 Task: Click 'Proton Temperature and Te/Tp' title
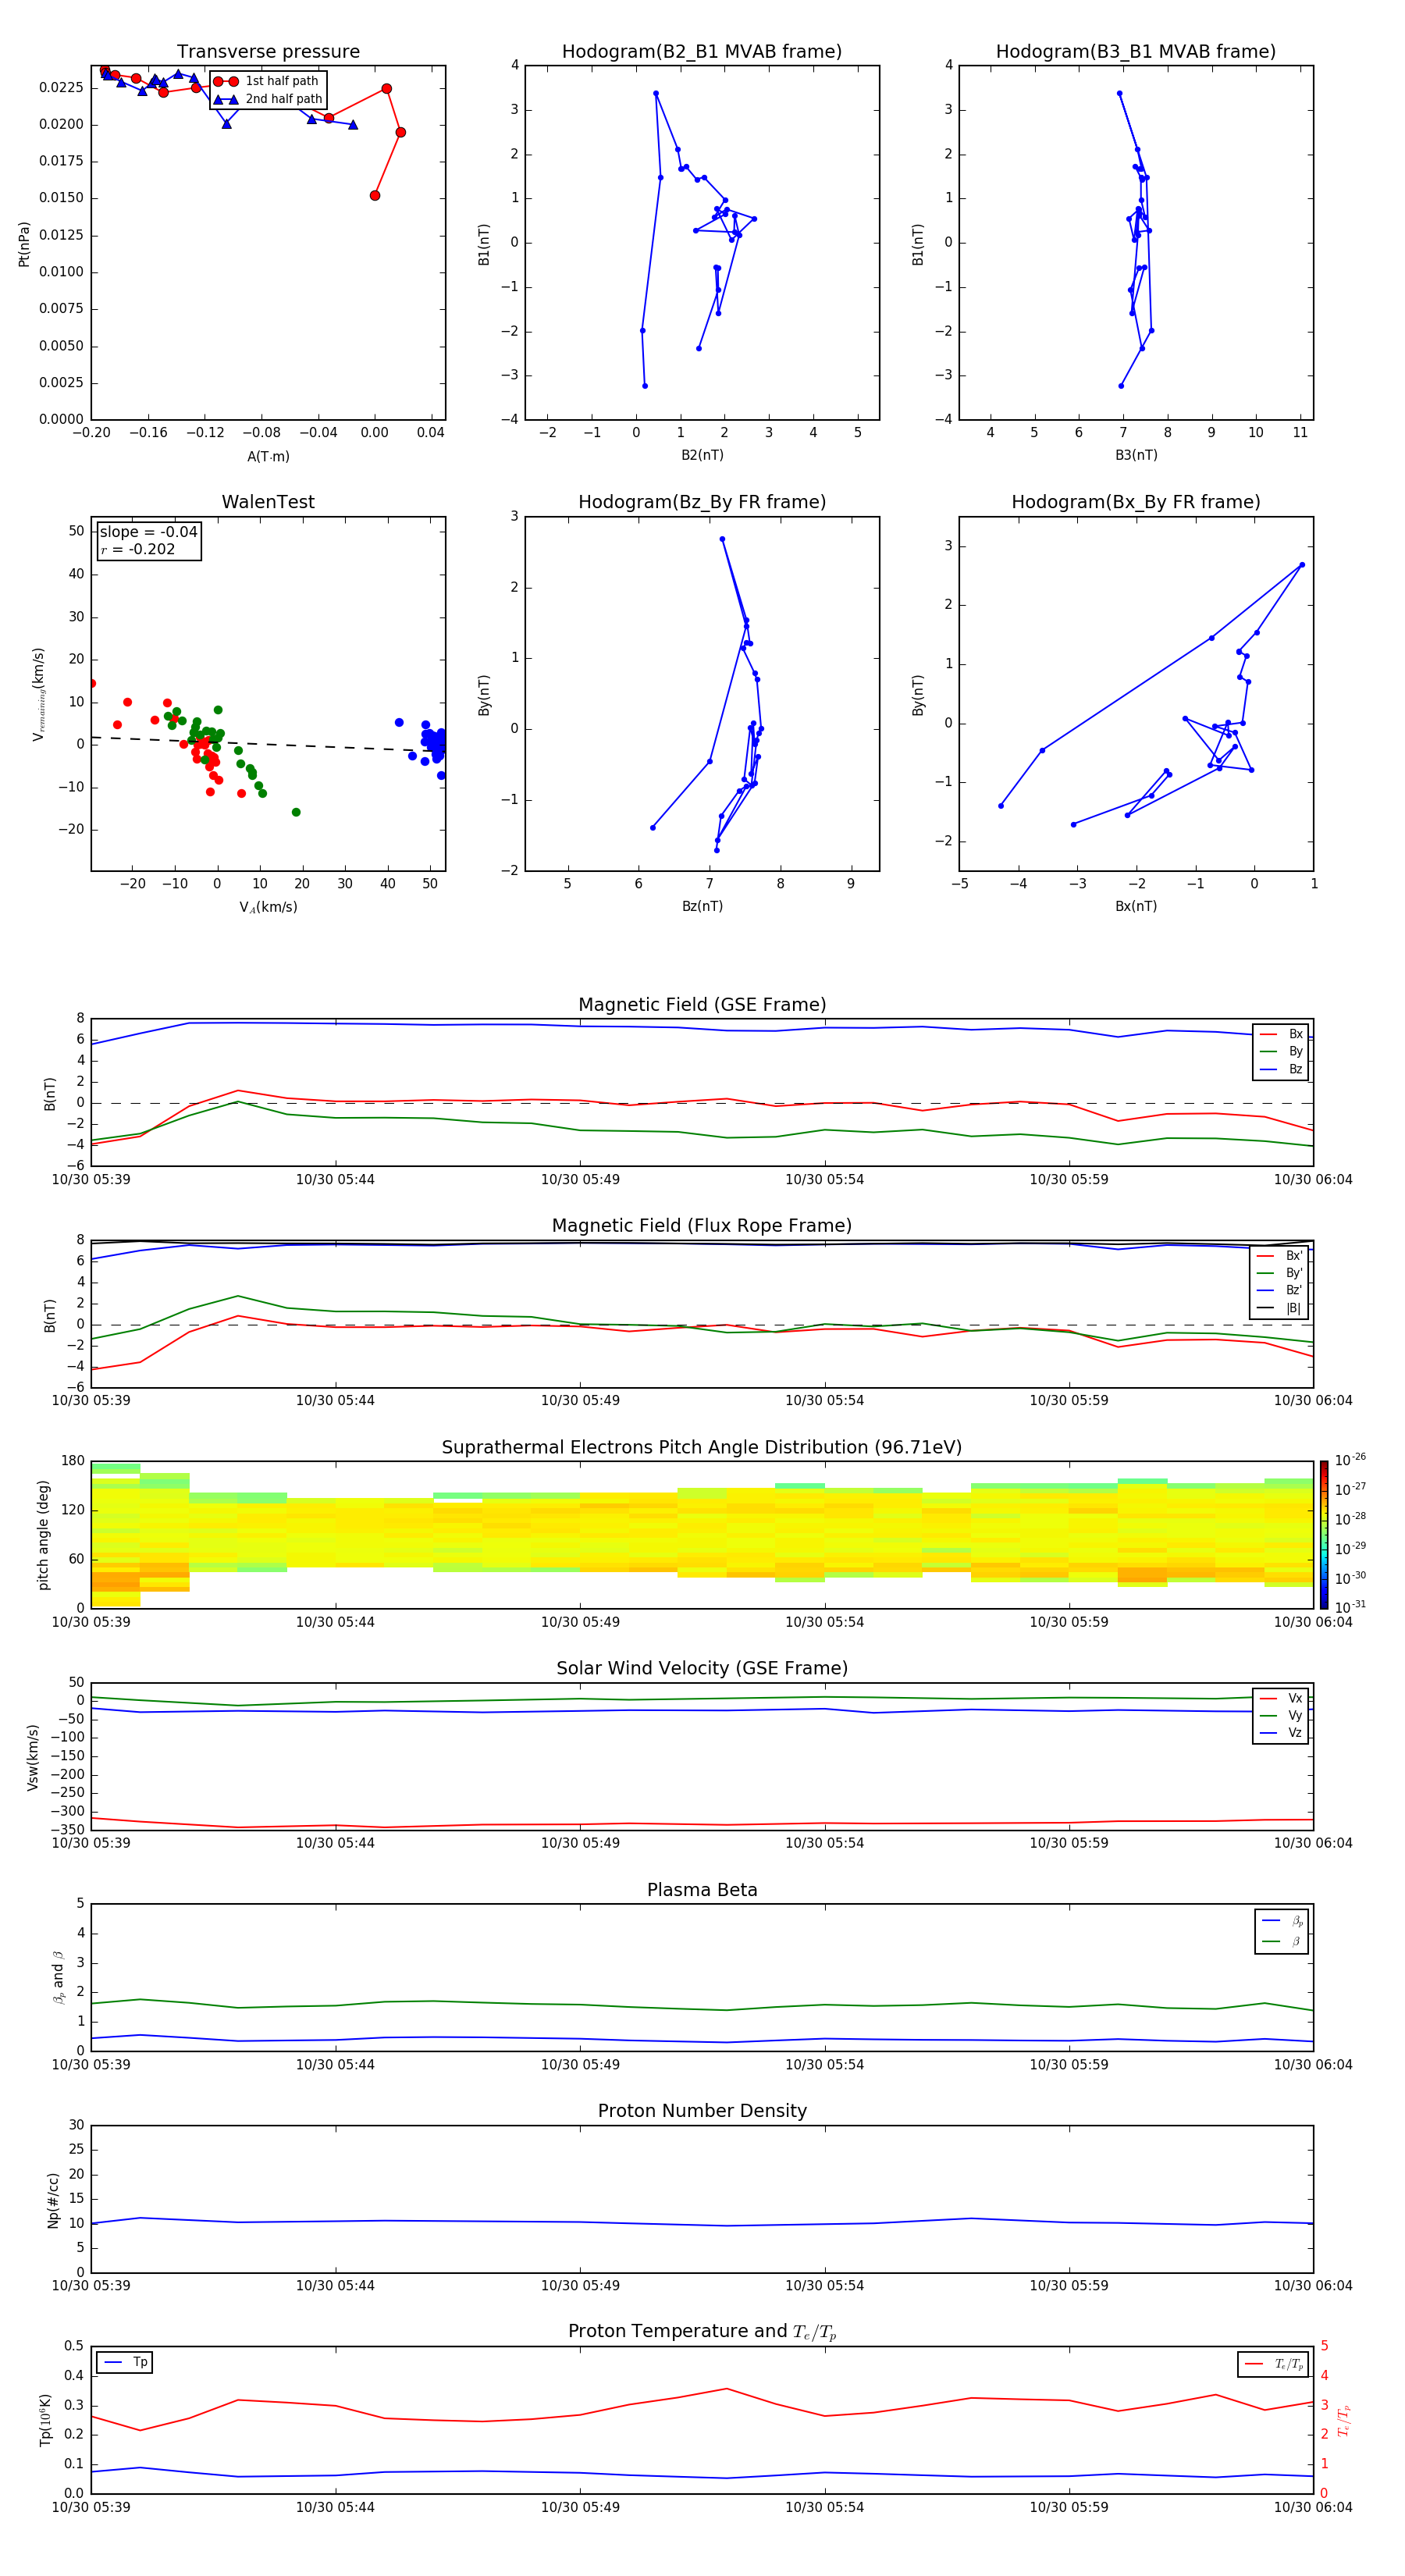coord(702,2332)
